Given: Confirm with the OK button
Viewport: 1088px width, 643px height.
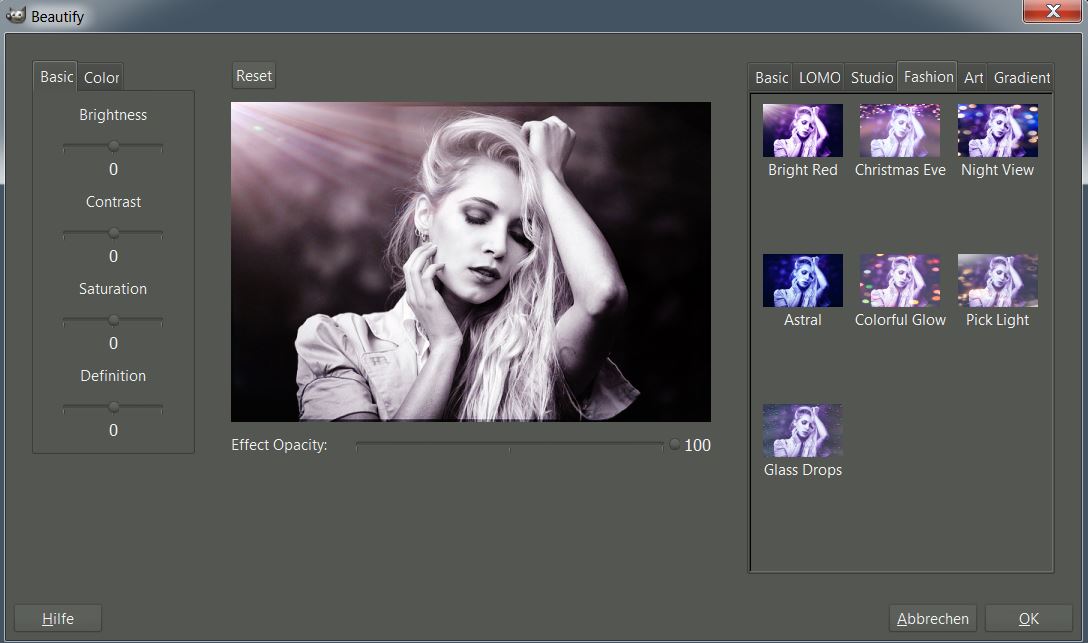Looking at the screenshot, I should point(1028,618).
